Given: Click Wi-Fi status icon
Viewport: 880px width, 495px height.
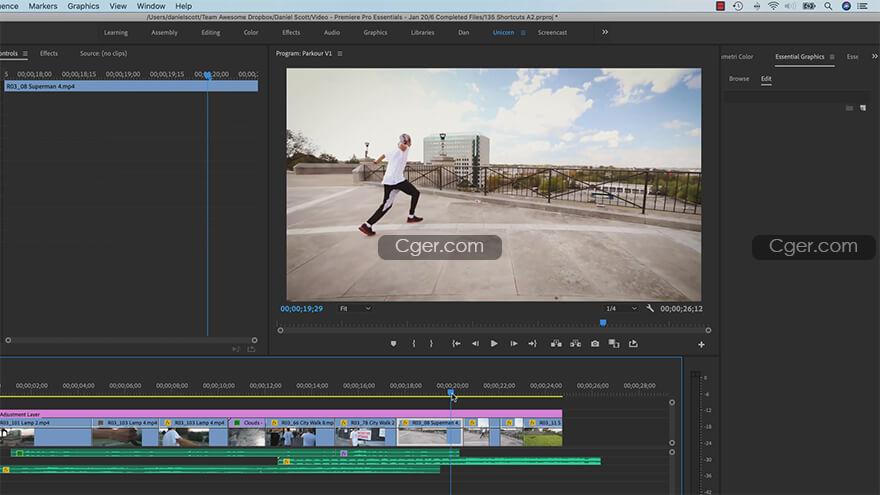Looking at the screenshot, I should (773, 6).
